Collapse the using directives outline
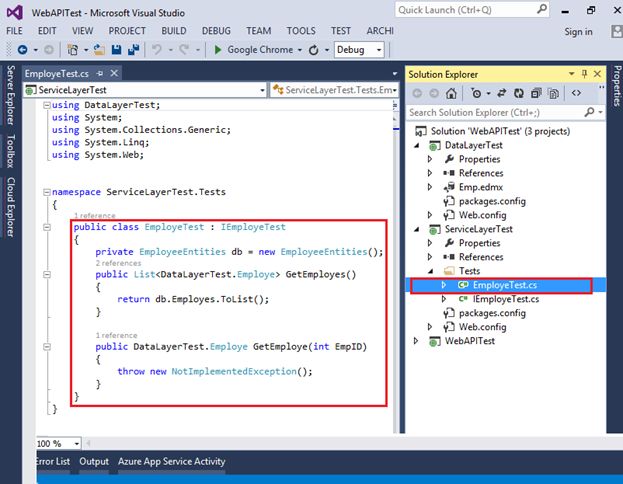The height and width of the screenshot is (484, 623). [47, 105]
